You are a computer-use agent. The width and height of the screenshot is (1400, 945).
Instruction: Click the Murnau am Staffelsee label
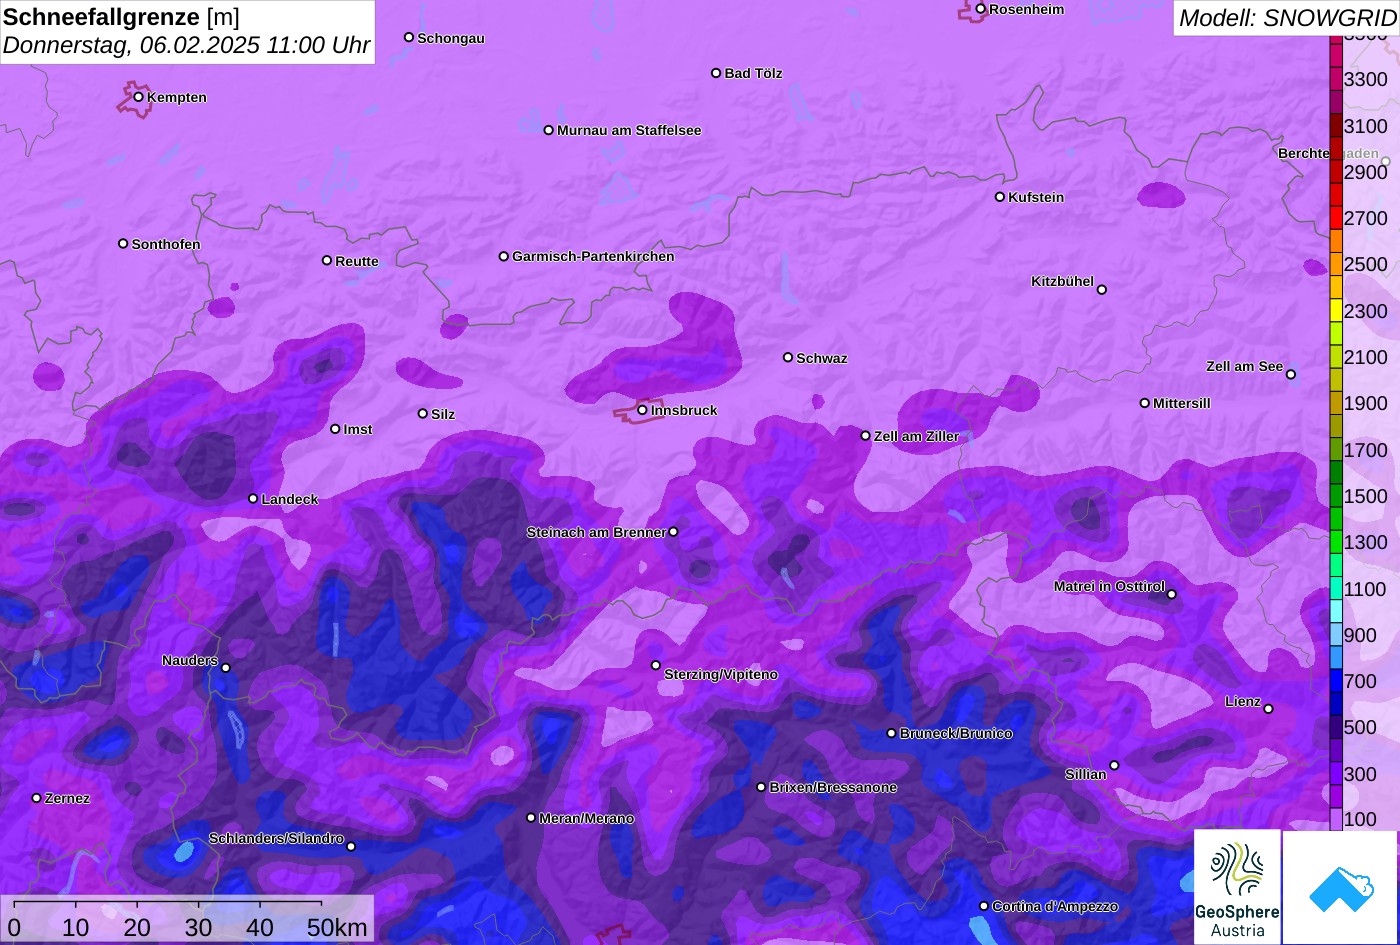[x=629, y=130]
